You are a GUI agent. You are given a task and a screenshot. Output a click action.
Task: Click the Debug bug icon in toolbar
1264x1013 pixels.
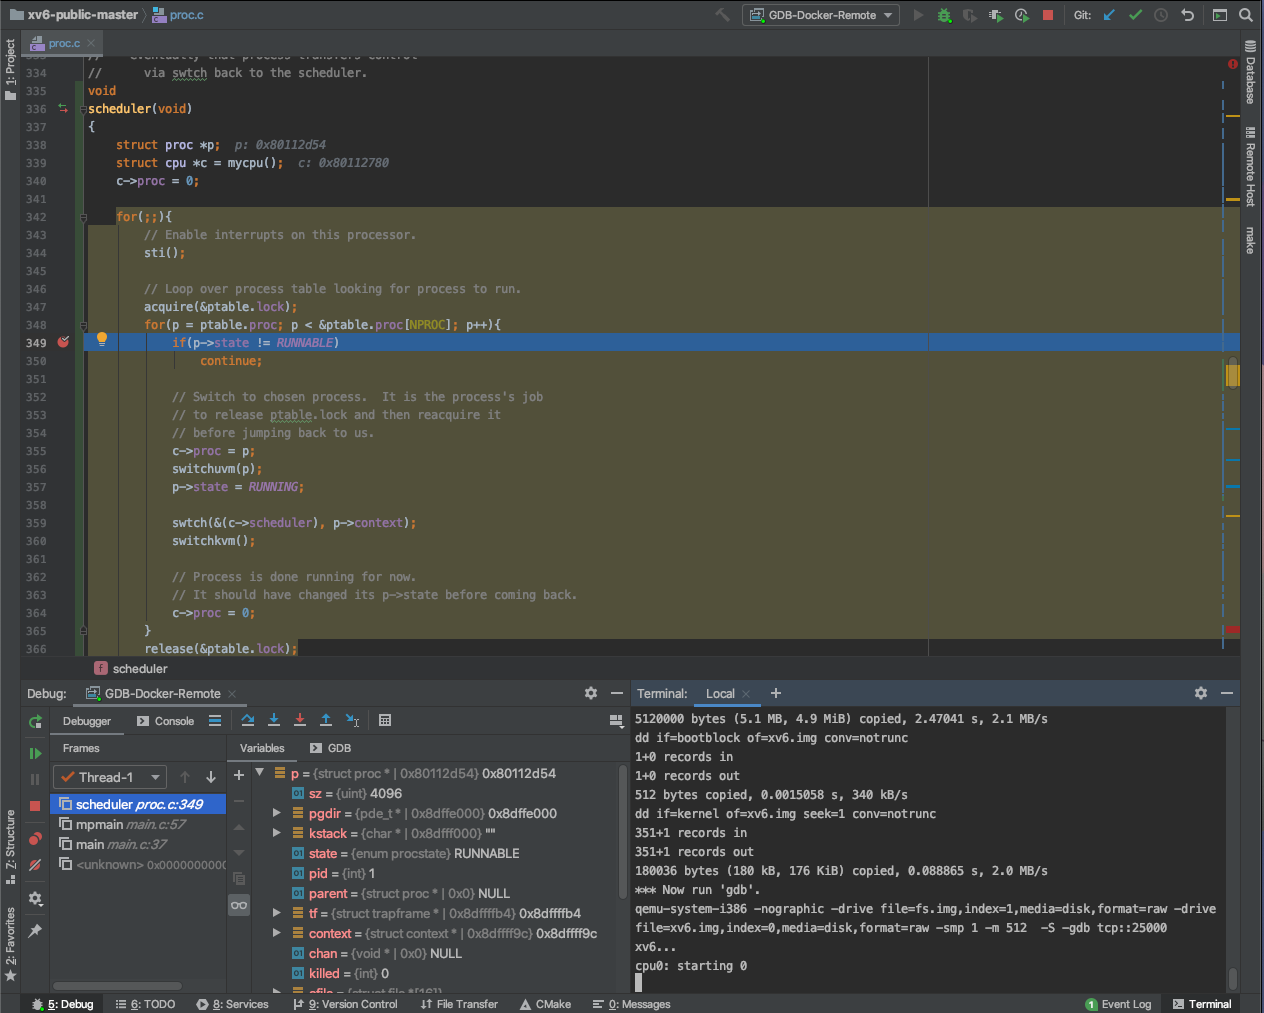click(943, 15)
